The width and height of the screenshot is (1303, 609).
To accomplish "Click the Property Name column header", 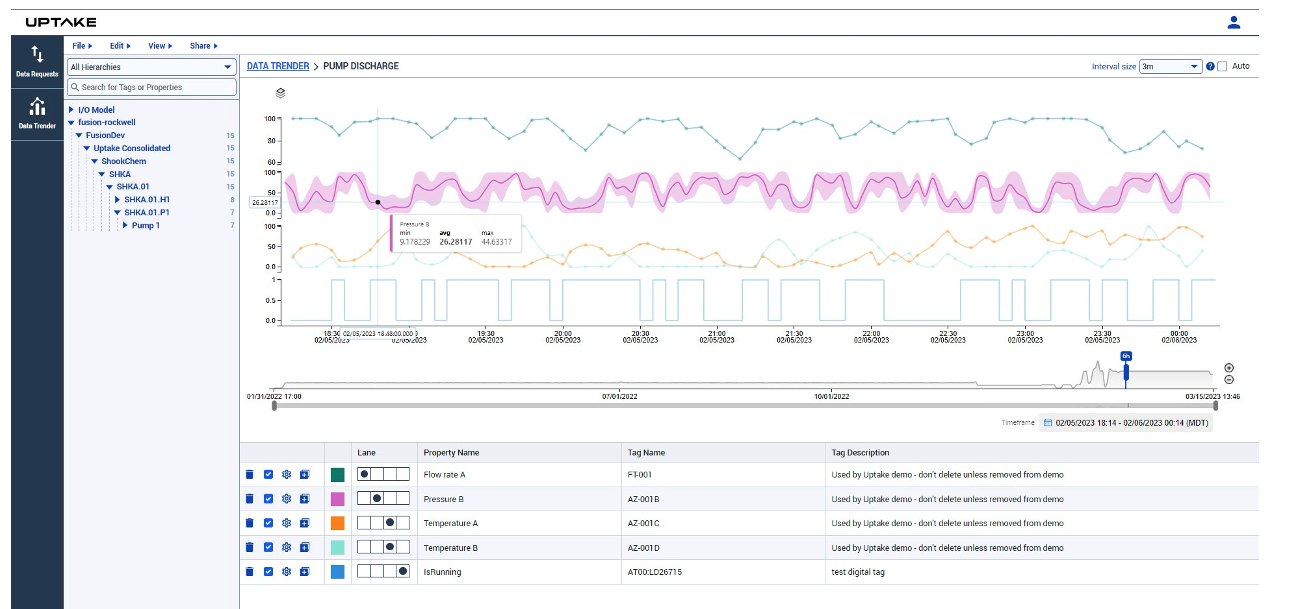I will click(451, 453).
